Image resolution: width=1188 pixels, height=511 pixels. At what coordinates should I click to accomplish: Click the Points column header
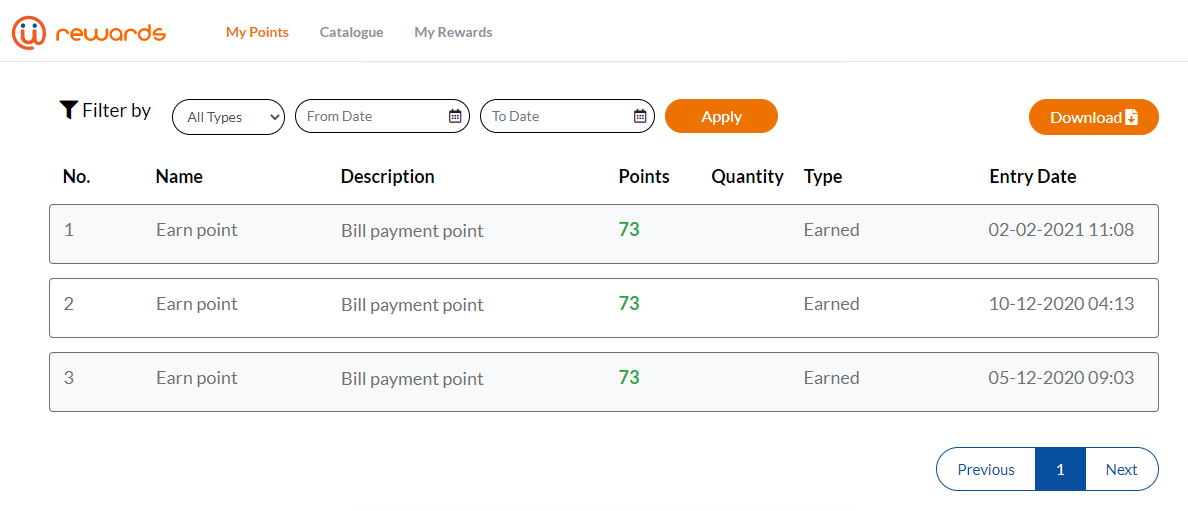click(x=644, y=177)
